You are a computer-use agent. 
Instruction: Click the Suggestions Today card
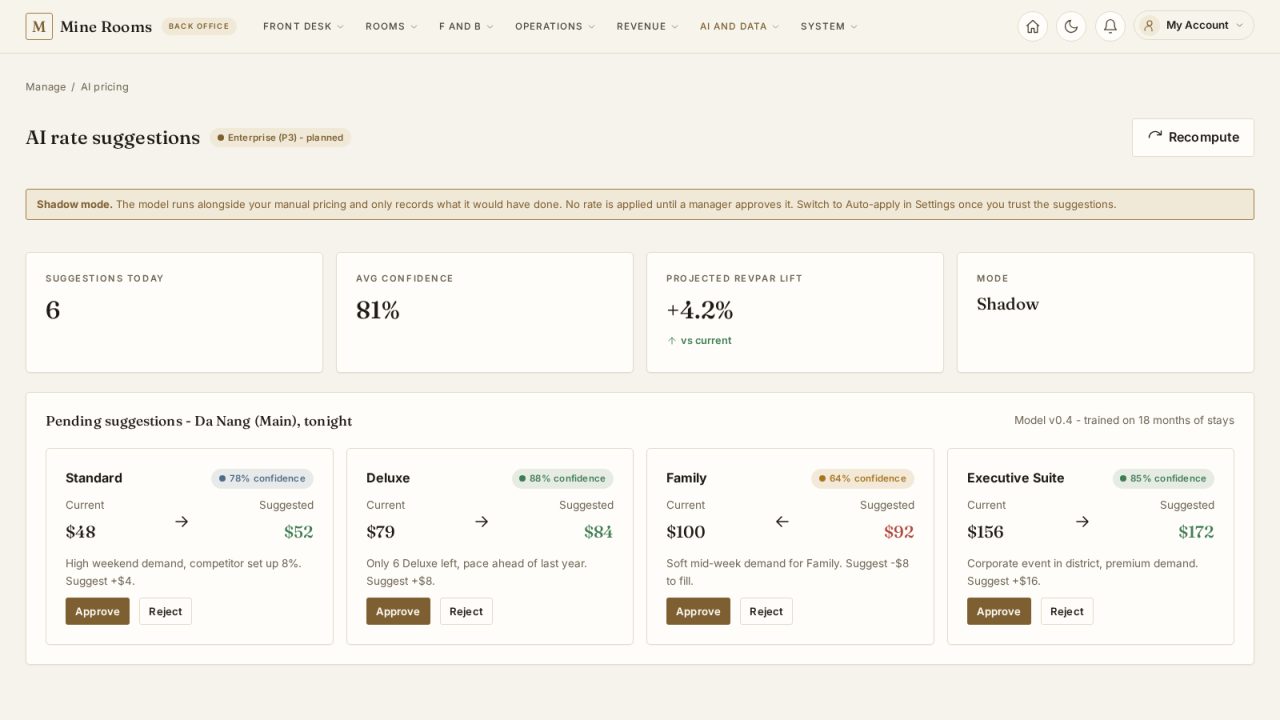174,312
